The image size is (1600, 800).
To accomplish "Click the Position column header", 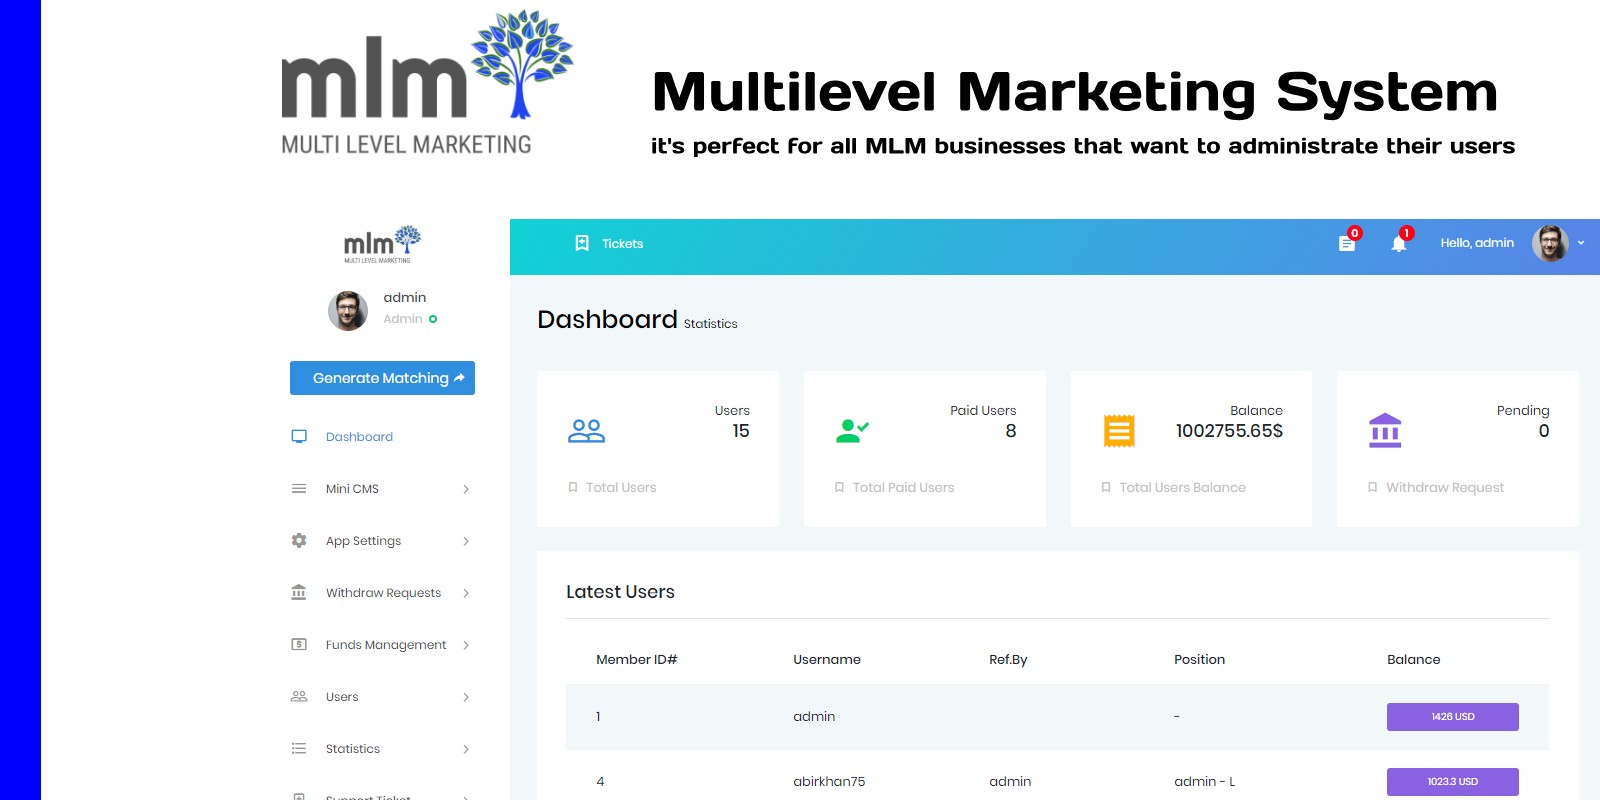I will click(1199, 660).
